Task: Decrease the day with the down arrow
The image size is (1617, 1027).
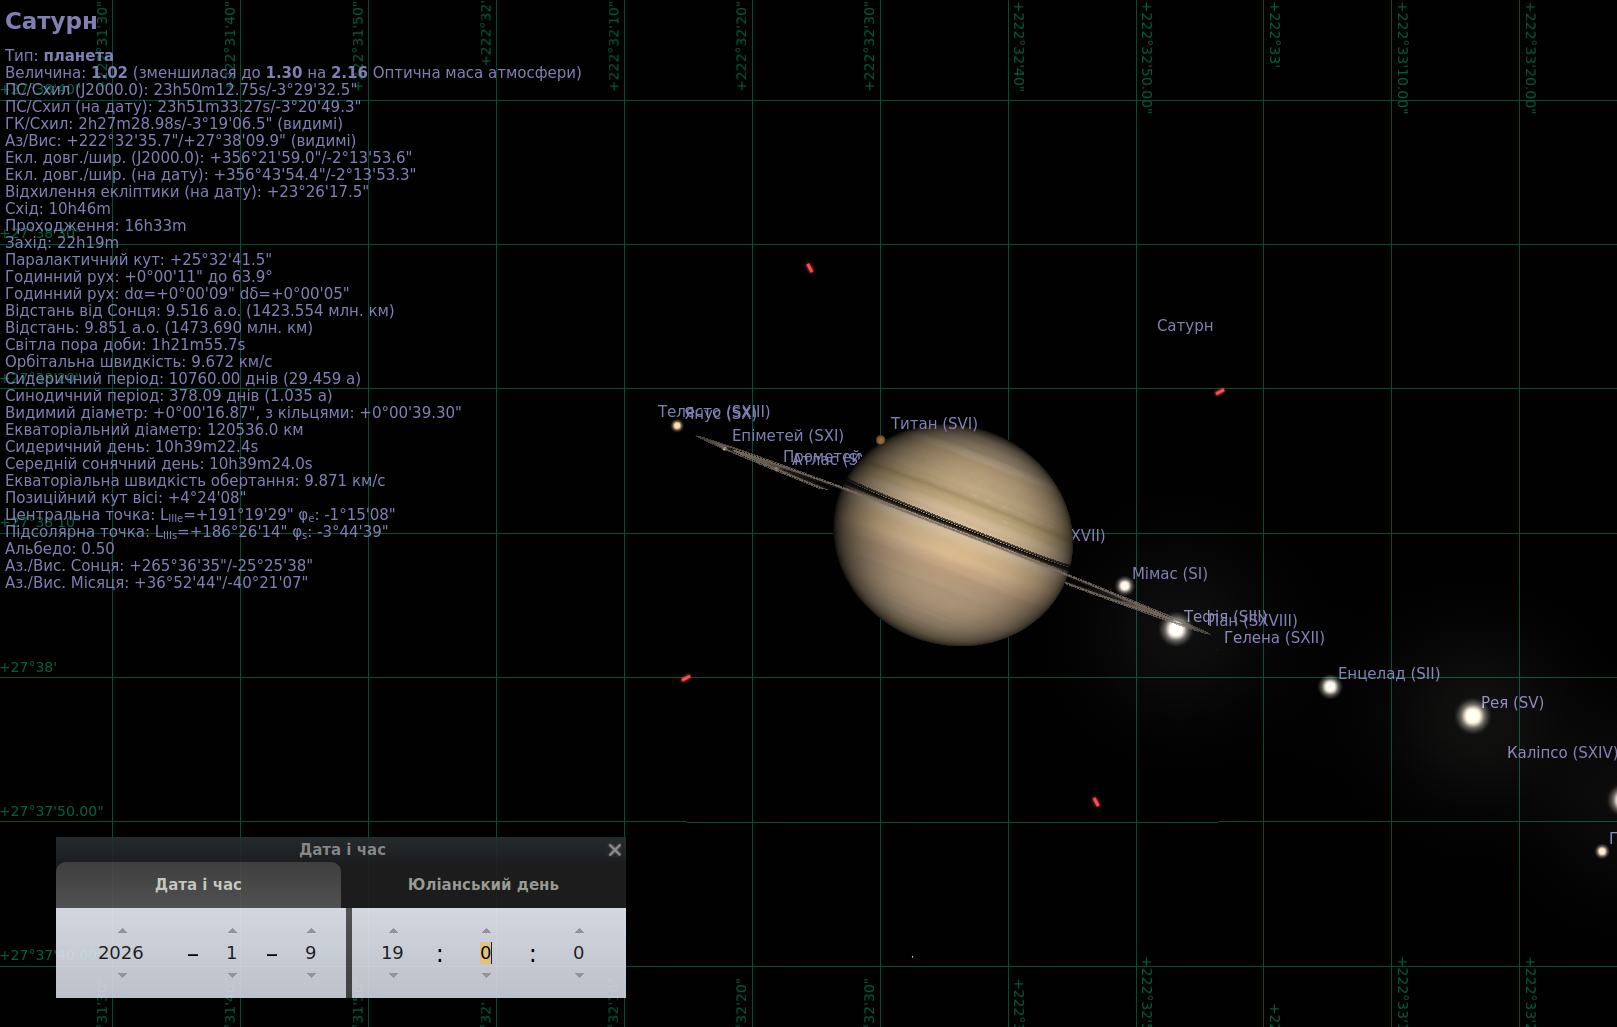Action: (x=311, y=975)
